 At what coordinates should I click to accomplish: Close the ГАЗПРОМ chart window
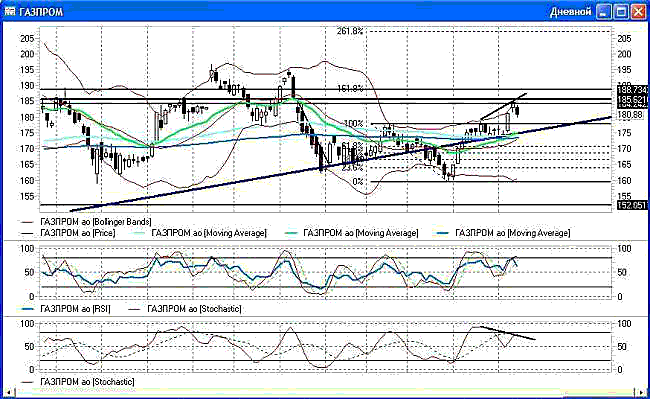click(638, 12)
